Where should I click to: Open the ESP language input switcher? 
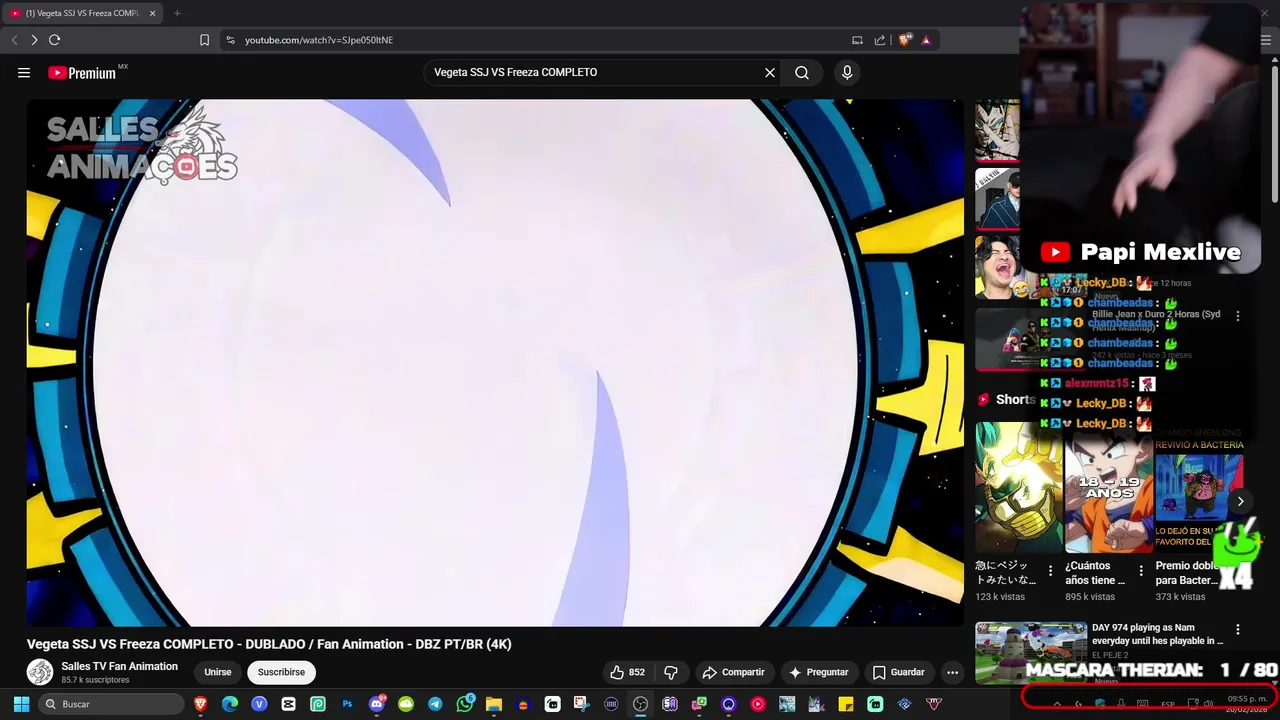click(x=1168, y=704)
